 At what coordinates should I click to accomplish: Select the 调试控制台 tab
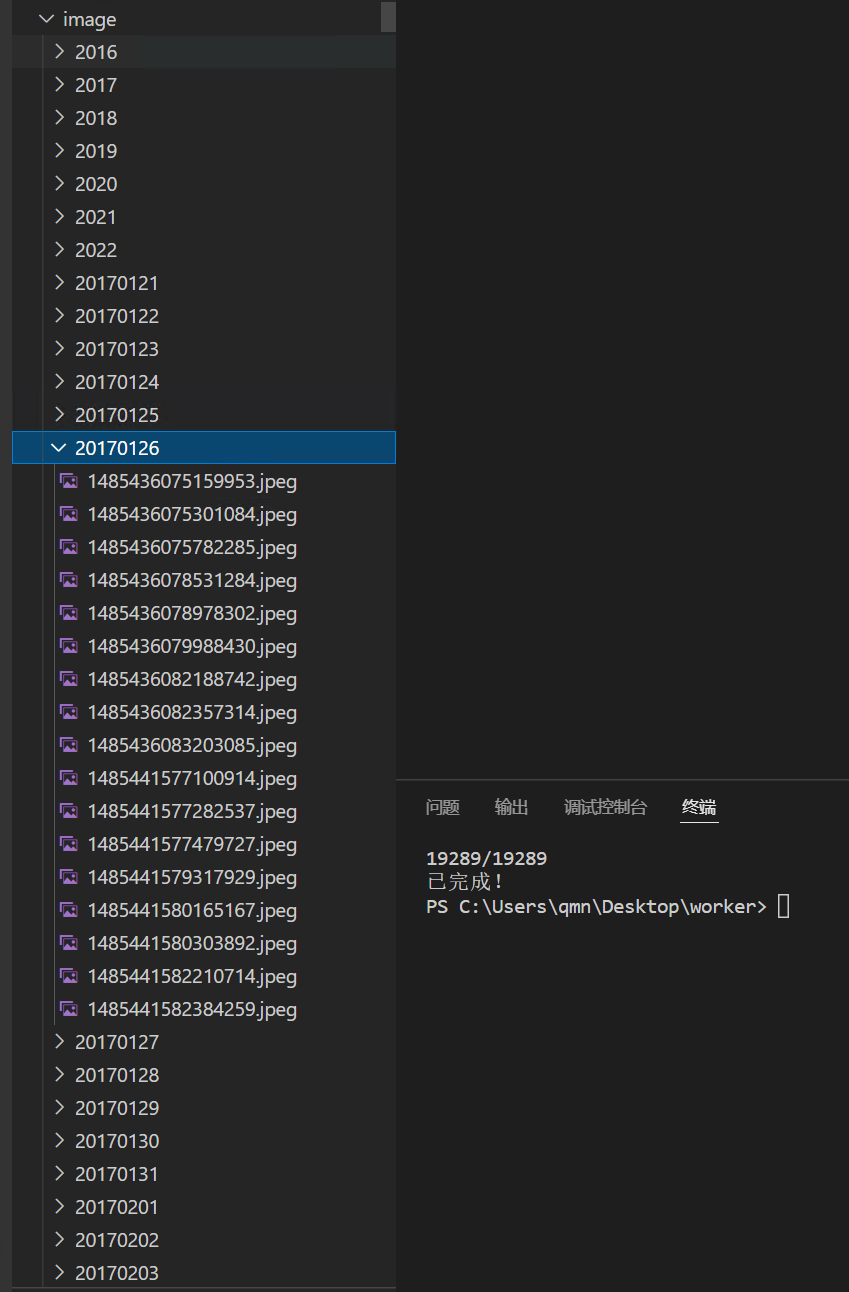click(x=605, y=807)
